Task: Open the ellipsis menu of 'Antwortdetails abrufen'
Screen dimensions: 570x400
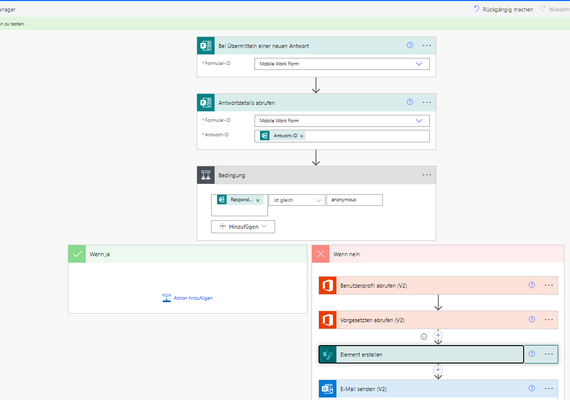Action: pyautogui.click(x=427, y=103)
